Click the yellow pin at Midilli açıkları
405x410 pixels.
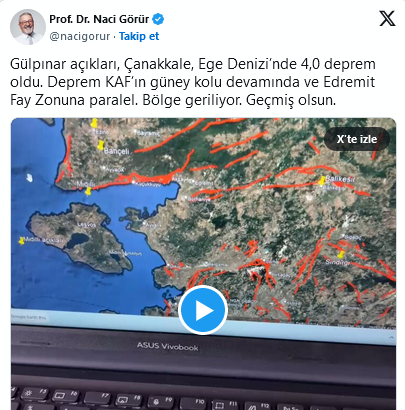pyautogui.click(x=22, y=241)
